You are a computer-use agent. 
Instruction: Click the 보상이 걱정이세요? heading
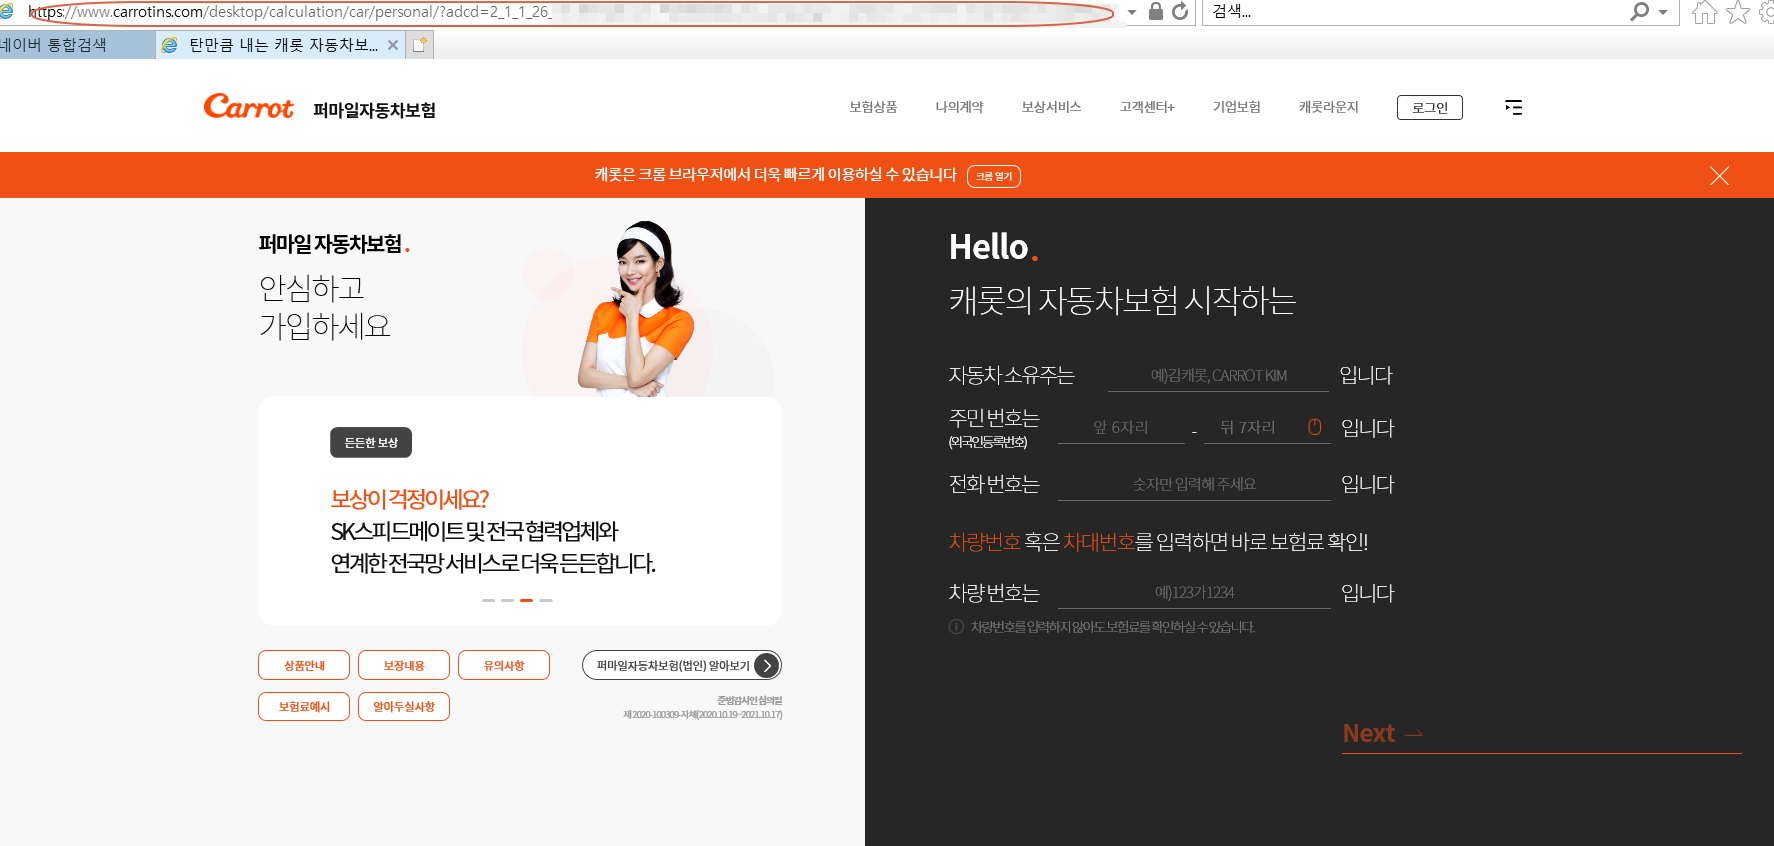tap(409, 498)
